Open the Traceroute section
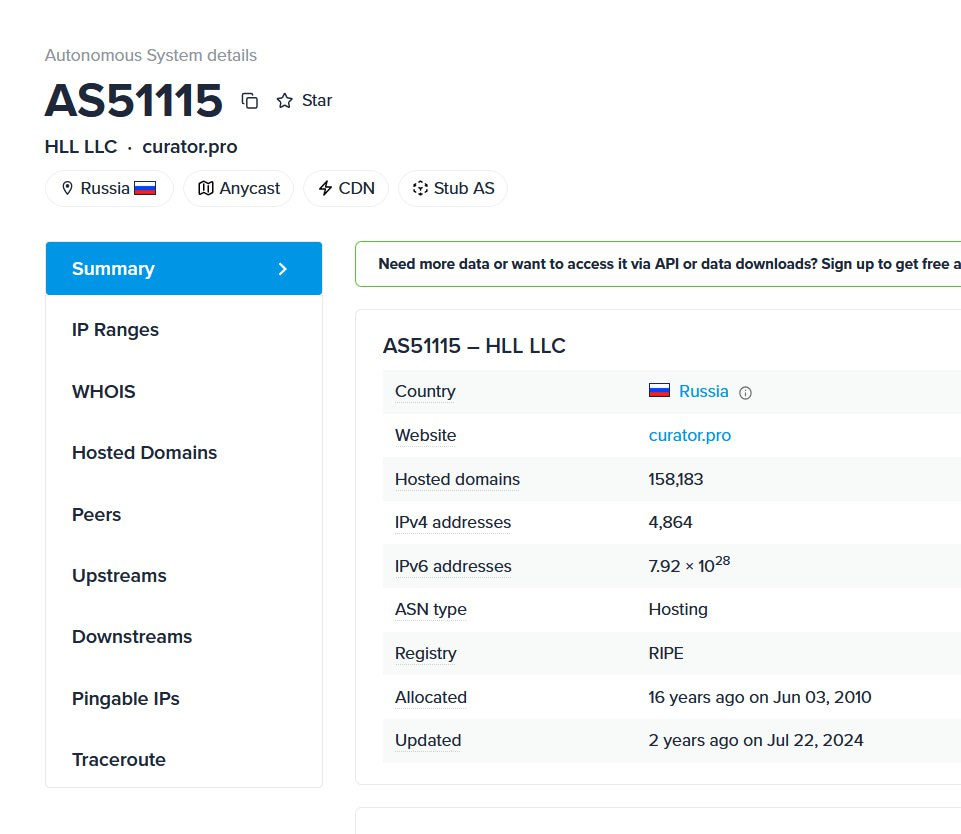The image size is (961, 834). [119, 760]
